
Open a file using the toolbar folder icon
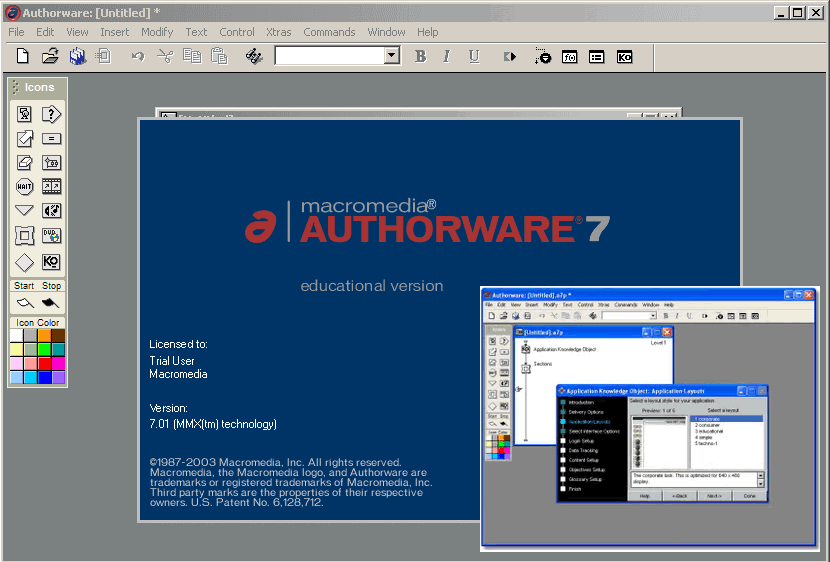[50, 57]
